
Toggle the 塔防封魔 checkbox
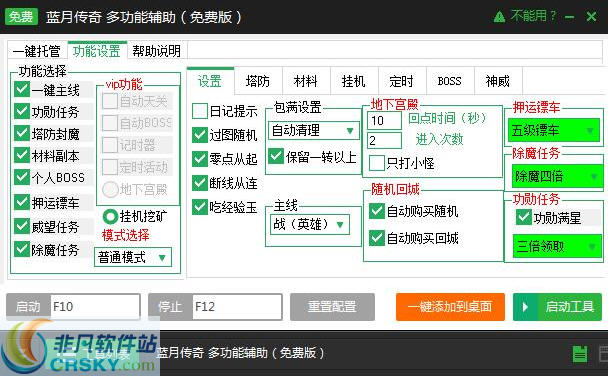click(x=22, y=133)
